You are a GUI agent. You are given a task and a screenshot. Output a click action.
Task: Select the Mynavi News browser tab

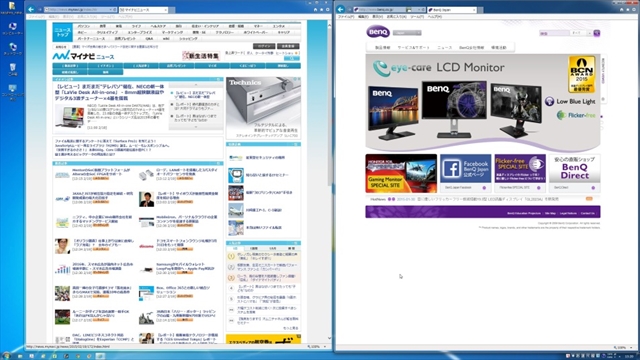(x=143, y=9)
